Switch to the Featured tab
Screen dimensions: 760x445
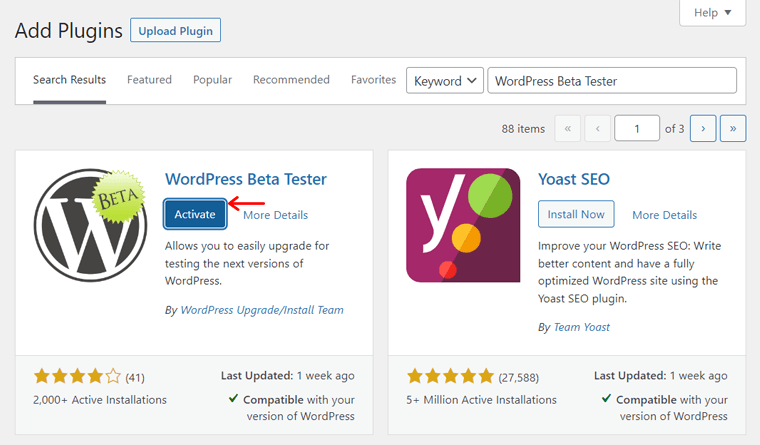click(149, 79)
